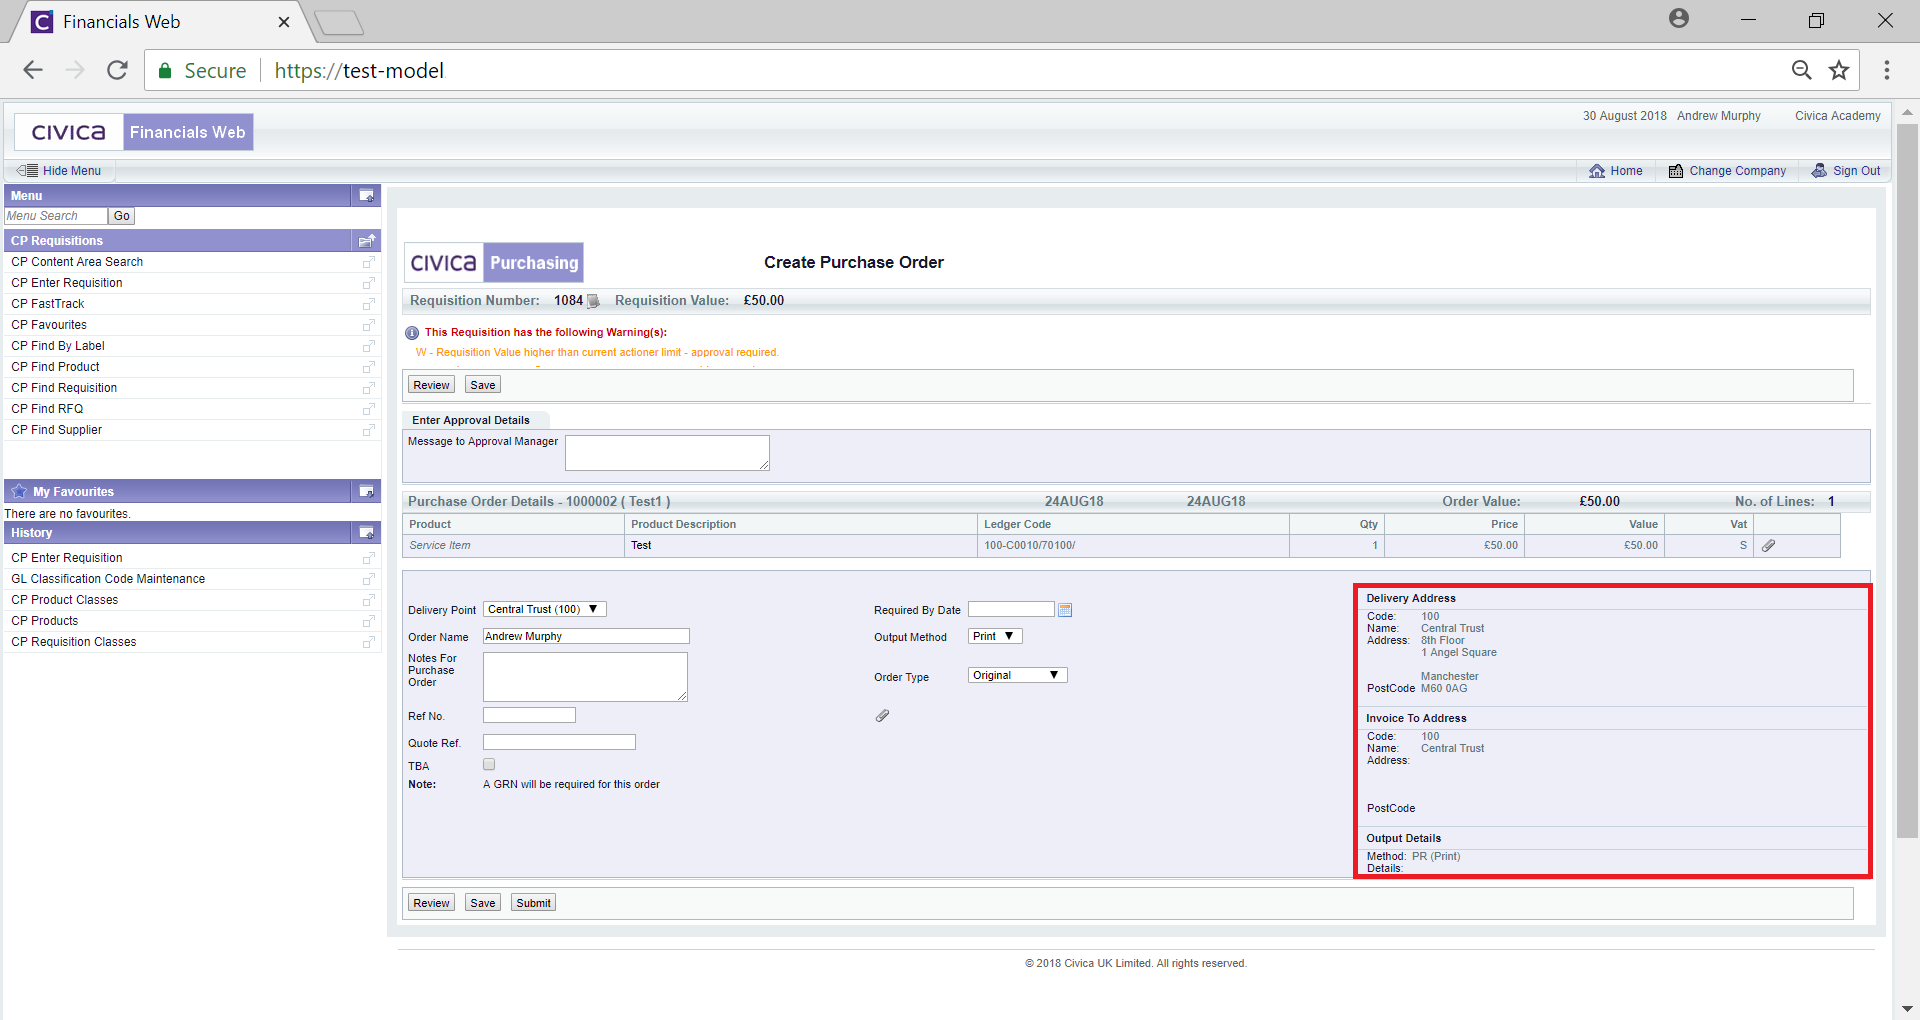Open CP Find Supplier new-window icon
Image resolution: width=1920 pixels, height=1020 pixels.
click(x=368, y=430)
